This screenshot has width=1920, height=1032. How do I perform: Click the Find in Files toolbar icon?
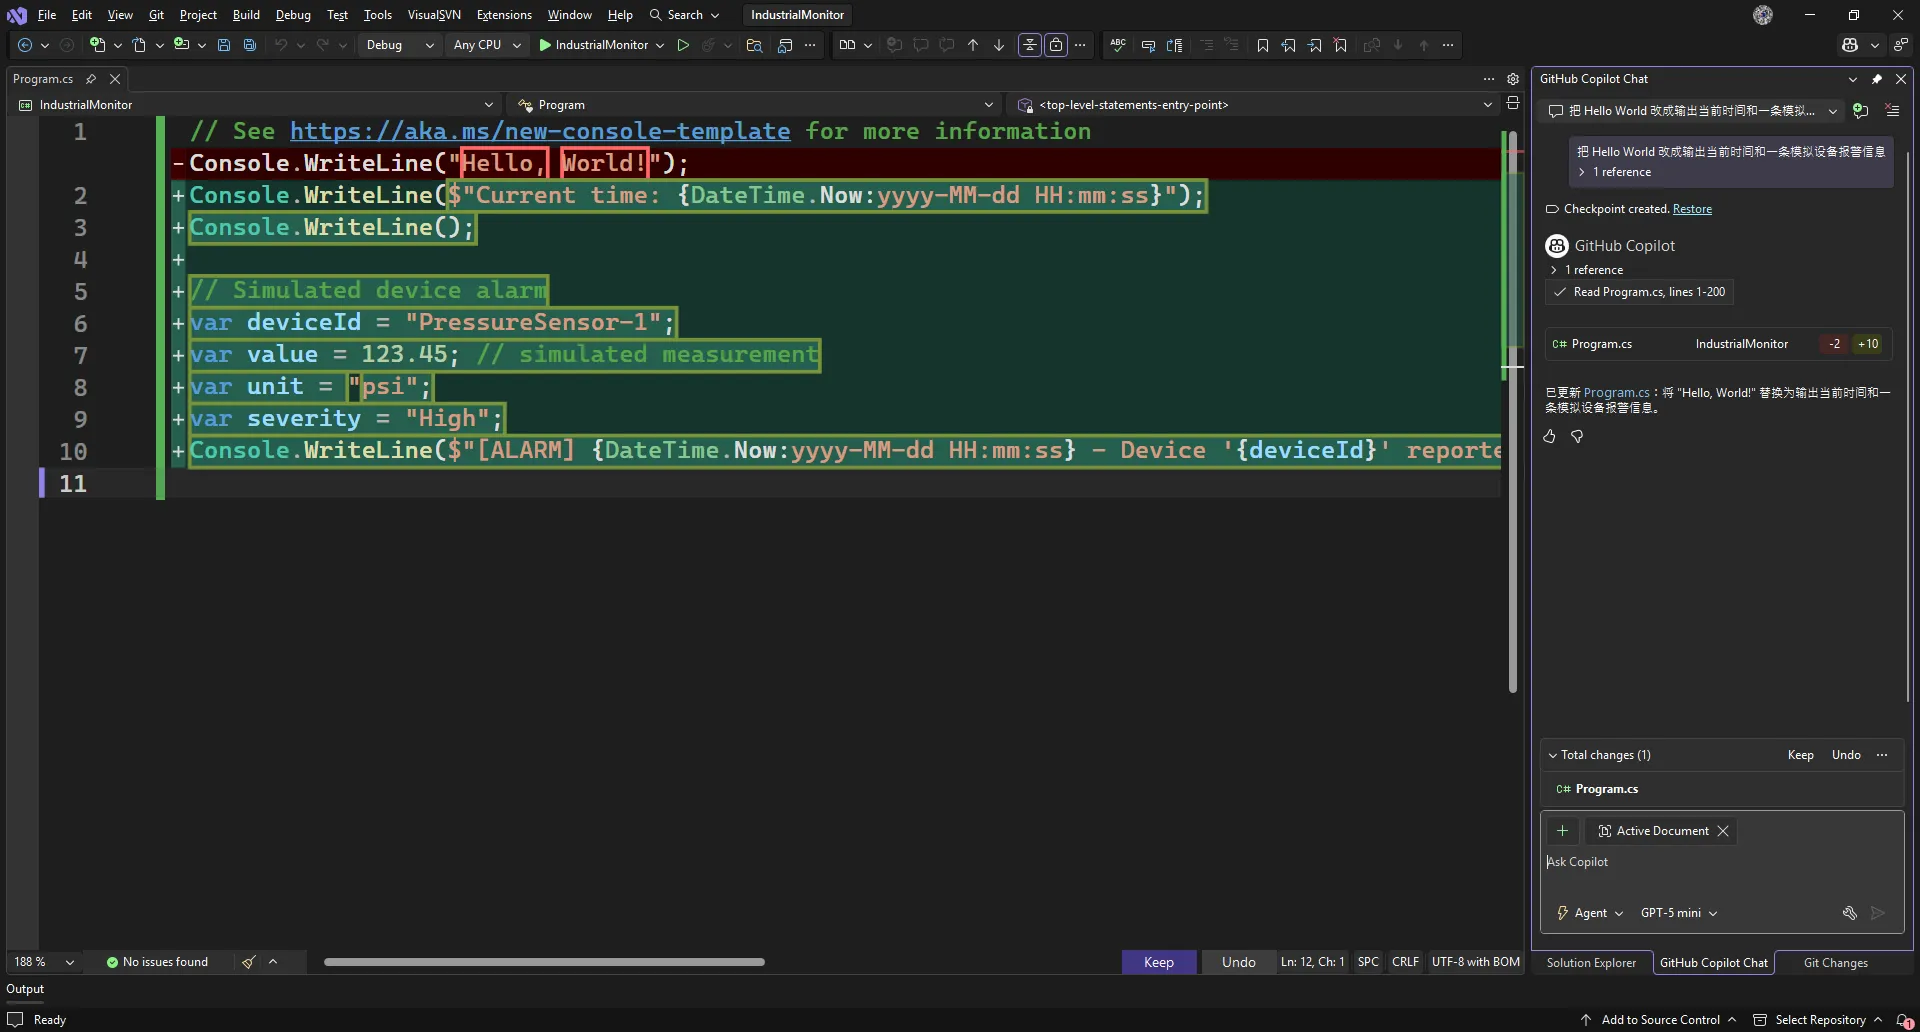pyautogui.click(x=754, y=45)
